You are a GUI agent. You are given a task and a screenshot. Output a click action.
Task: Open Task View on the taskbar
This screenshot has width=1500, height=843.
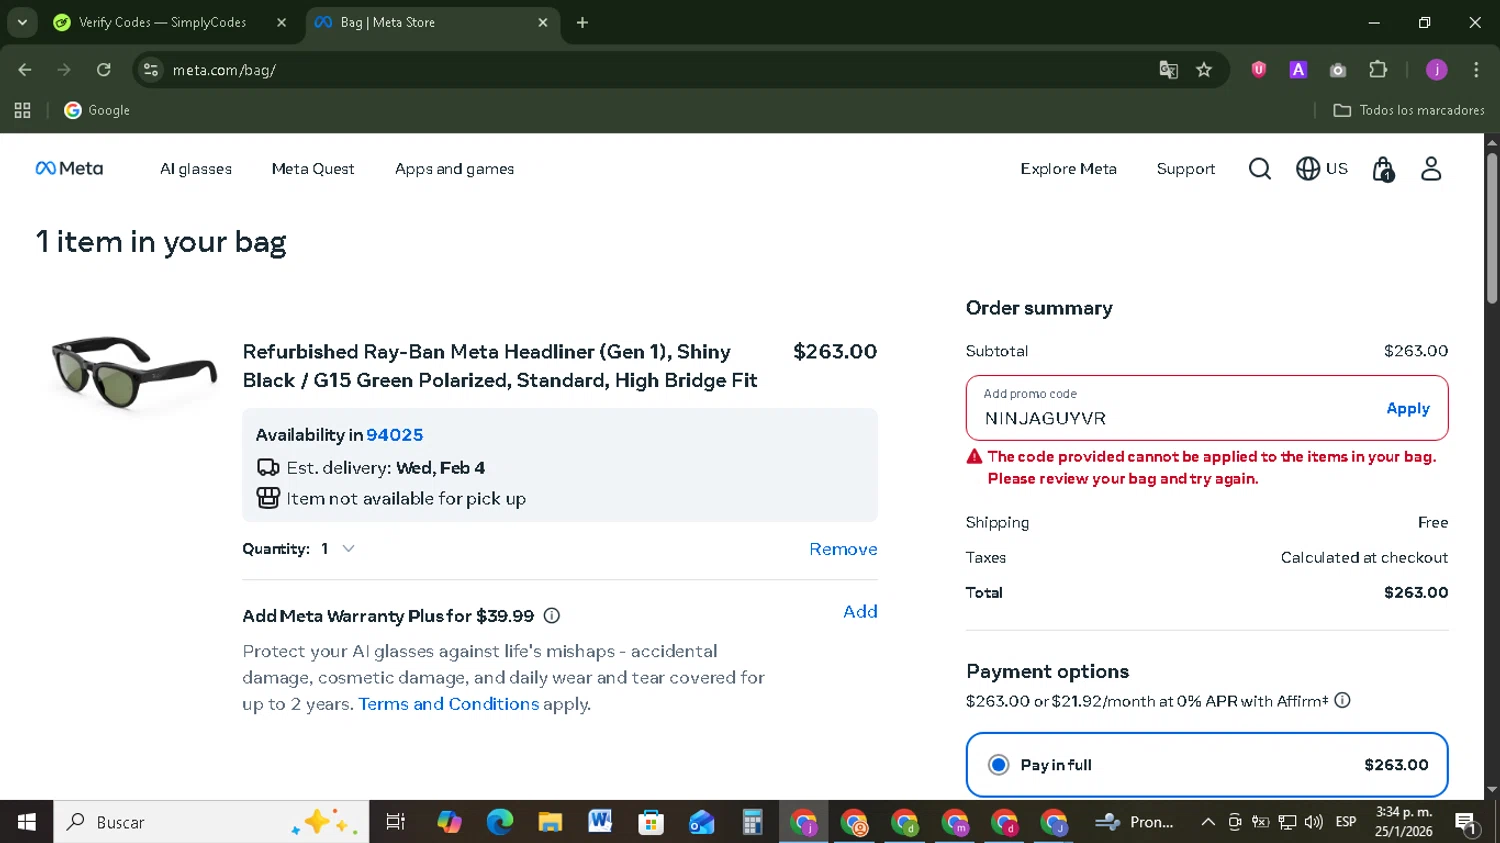396,822
